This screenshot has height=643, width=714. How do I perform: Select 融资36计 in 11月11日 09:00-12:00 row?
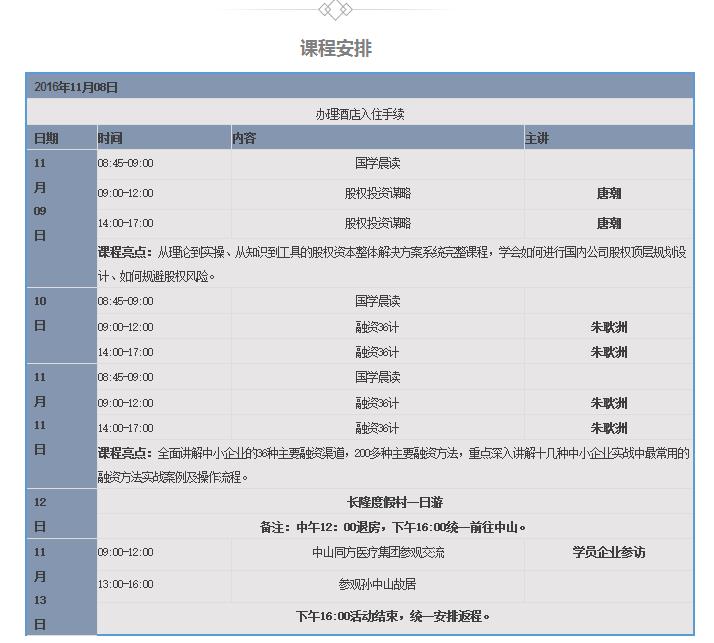[x=377, y=403]
